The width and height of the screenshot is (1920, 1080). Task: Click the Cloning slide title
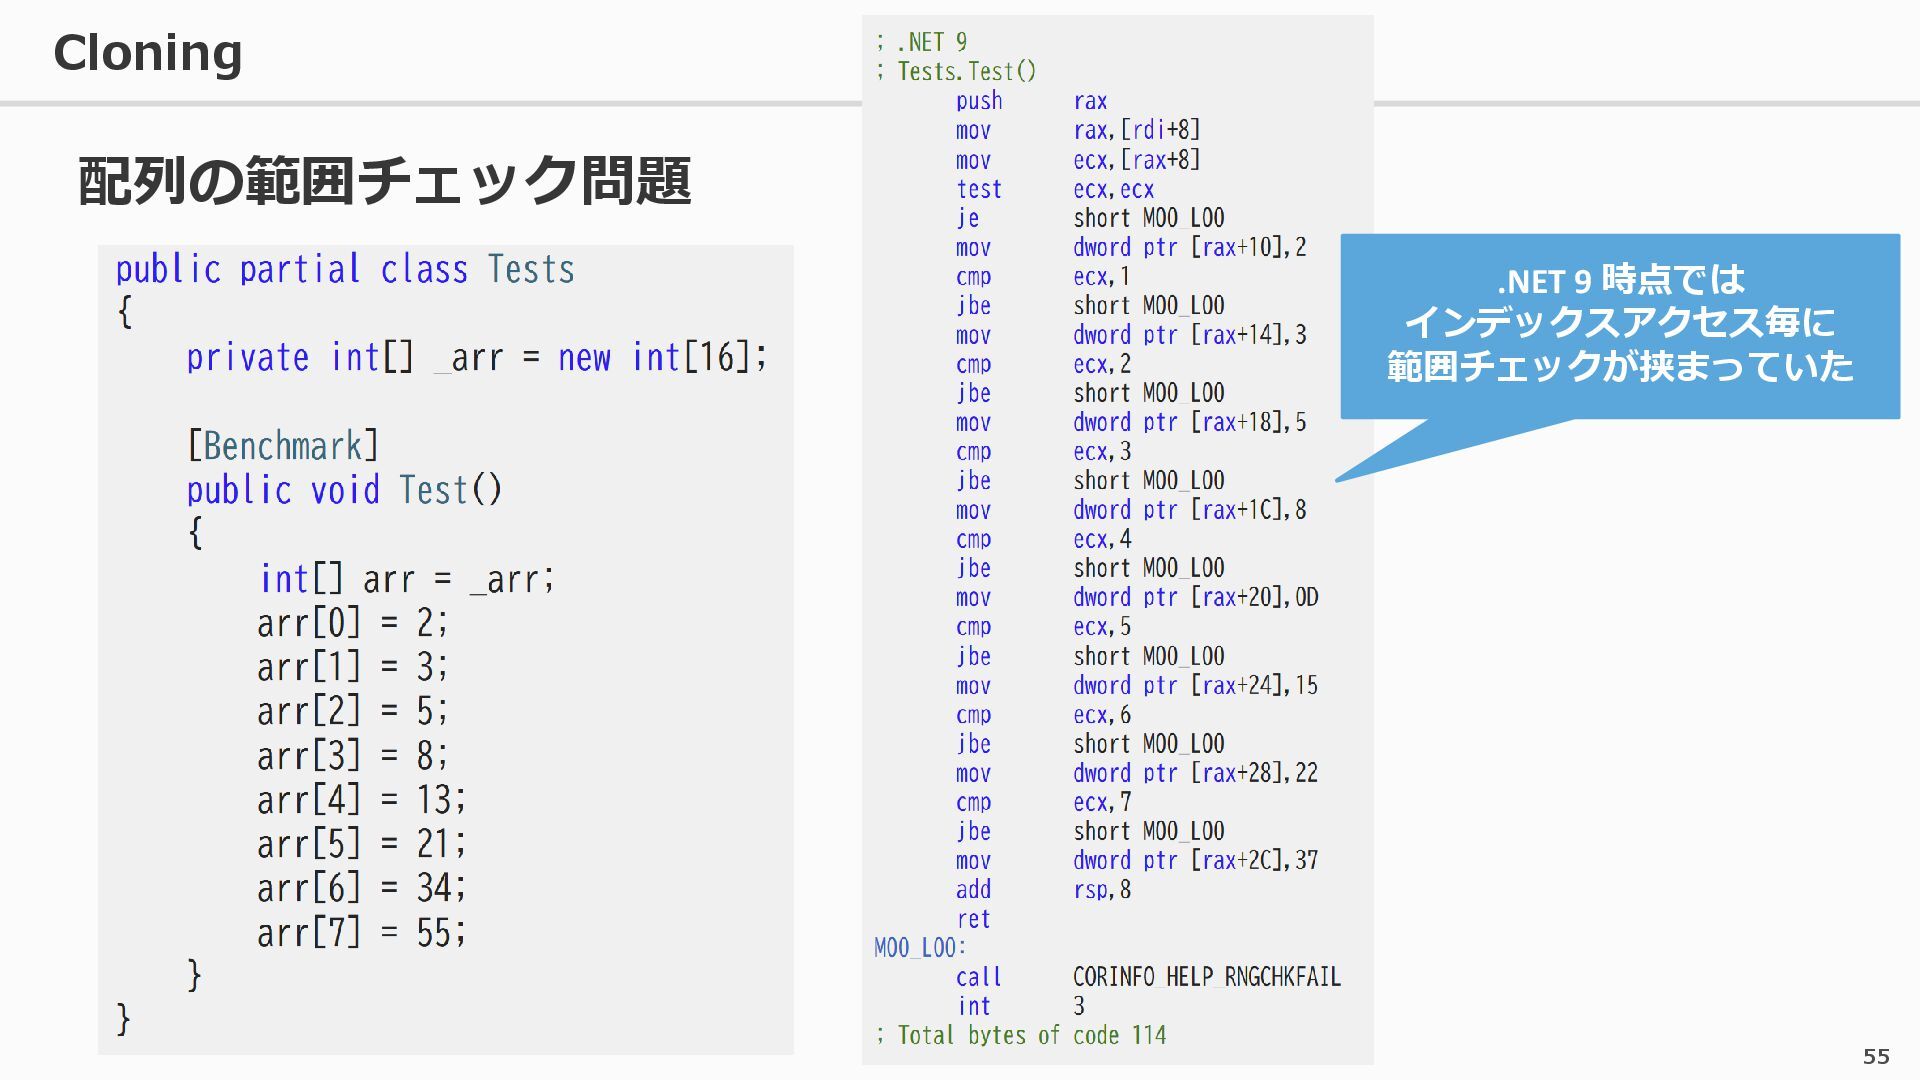point(147,53)
